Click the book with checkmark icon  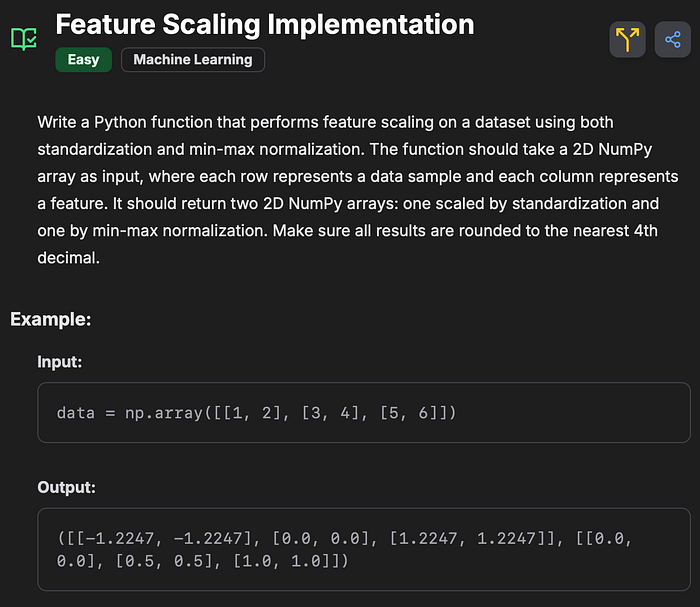[23, 39]
